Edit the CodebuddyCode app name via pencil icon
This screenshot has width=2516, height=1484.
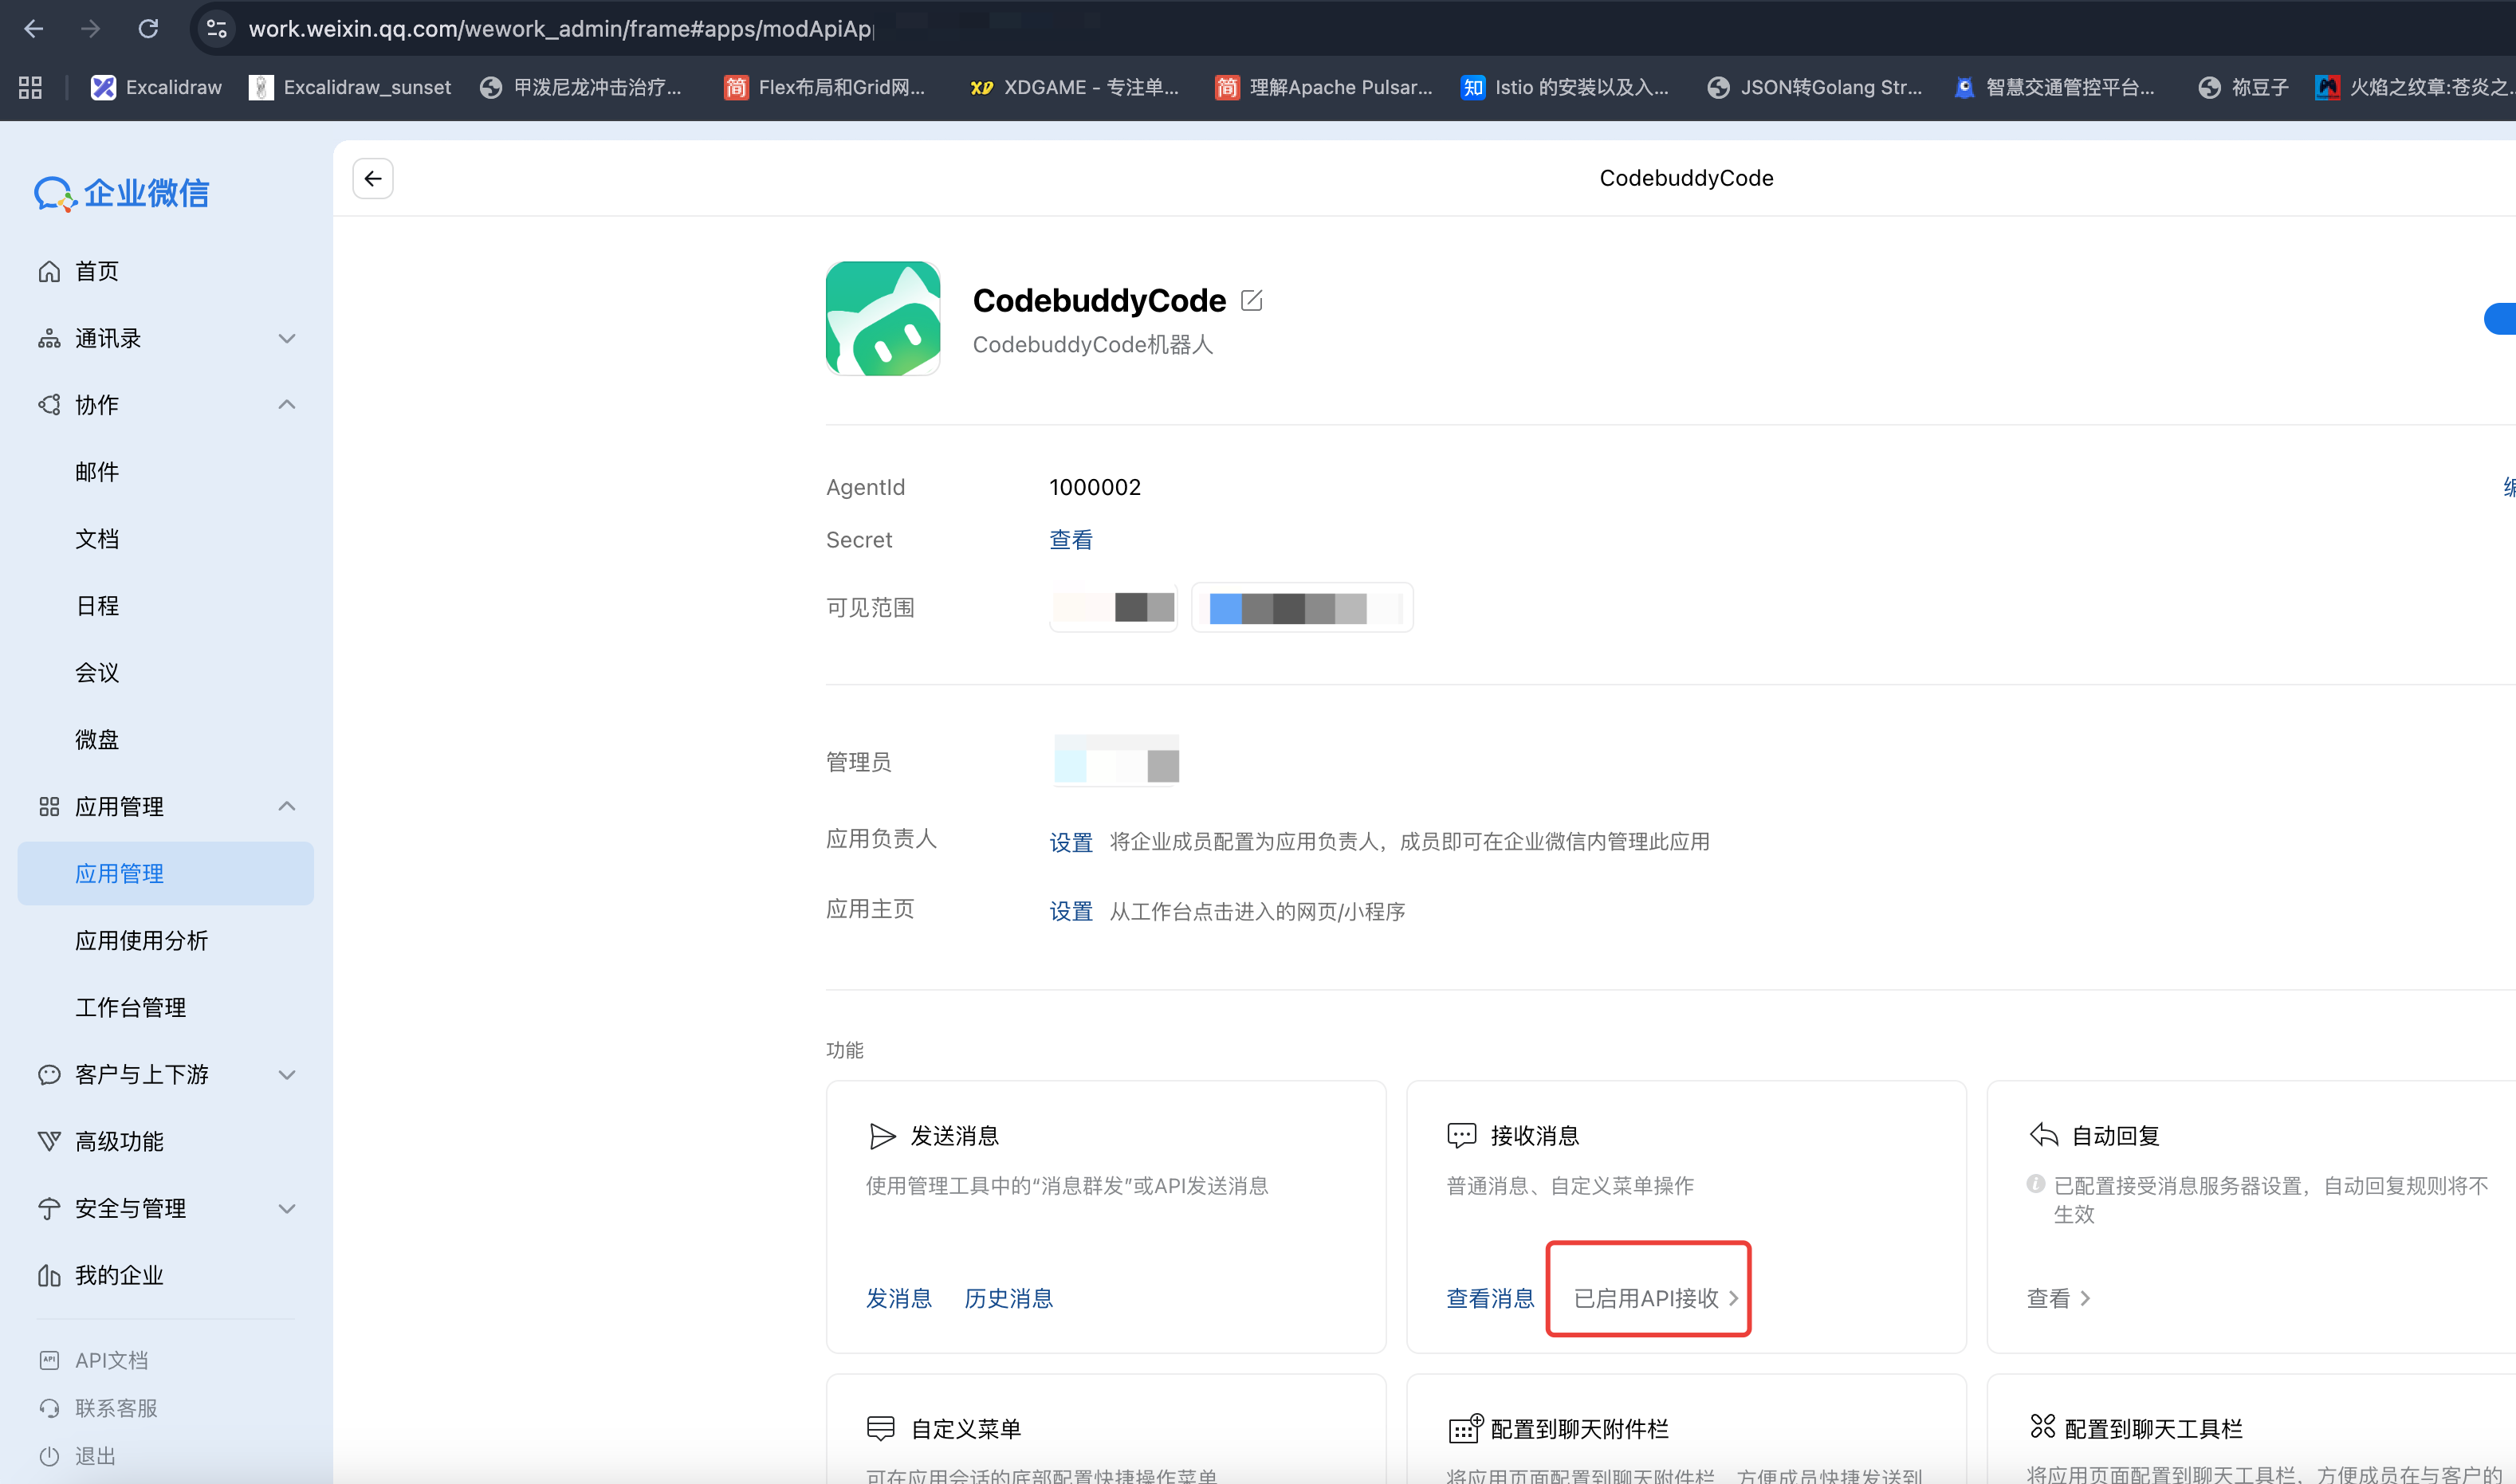tap(1253, 299)
